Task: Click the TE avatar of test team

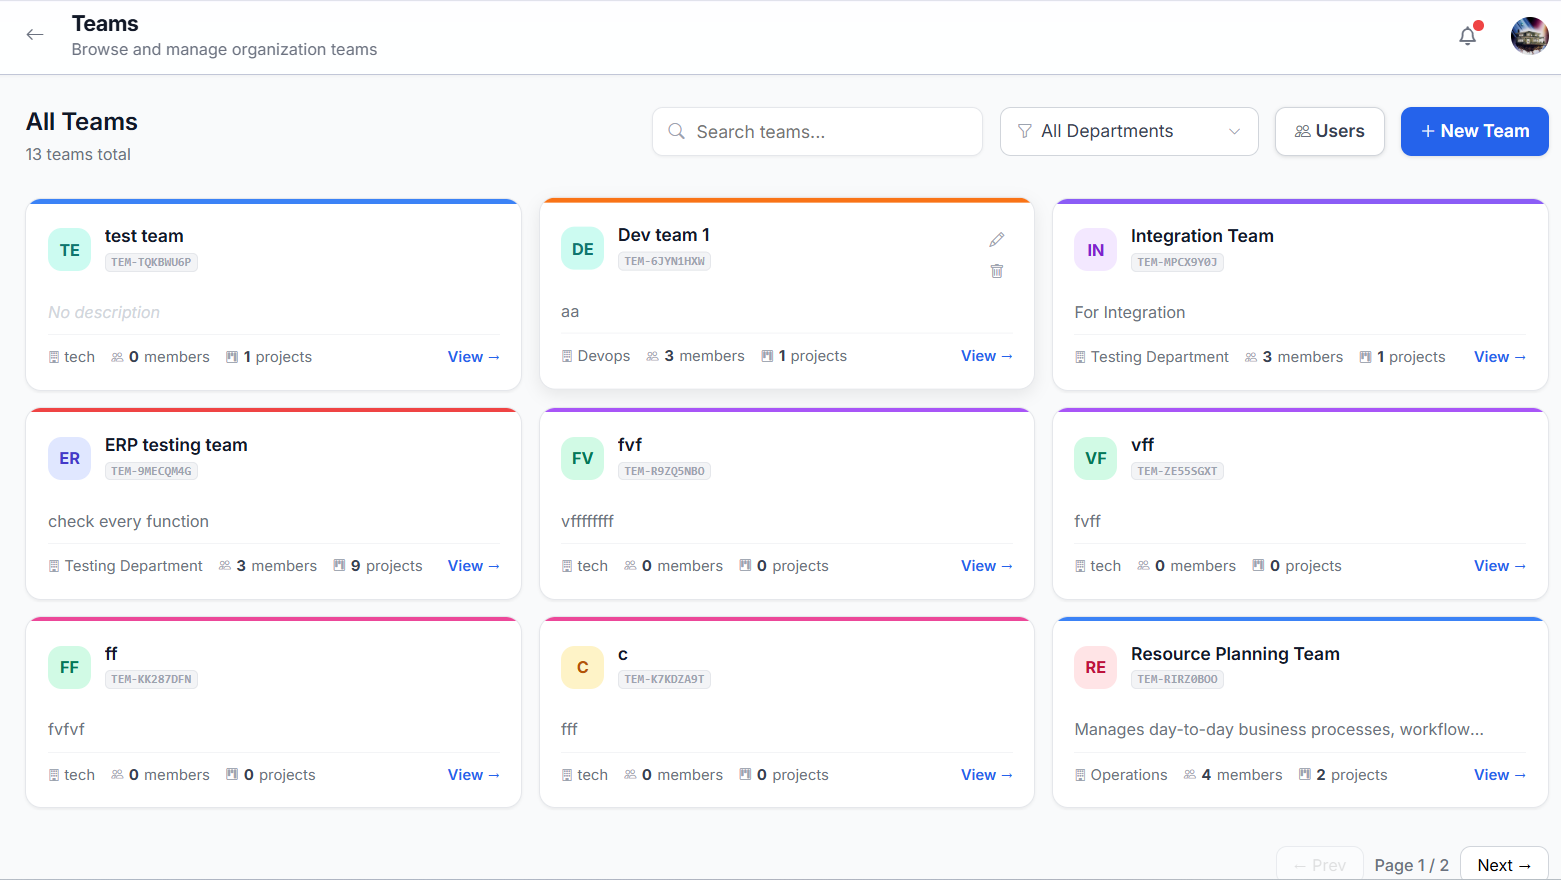Action: pos(69,250)
